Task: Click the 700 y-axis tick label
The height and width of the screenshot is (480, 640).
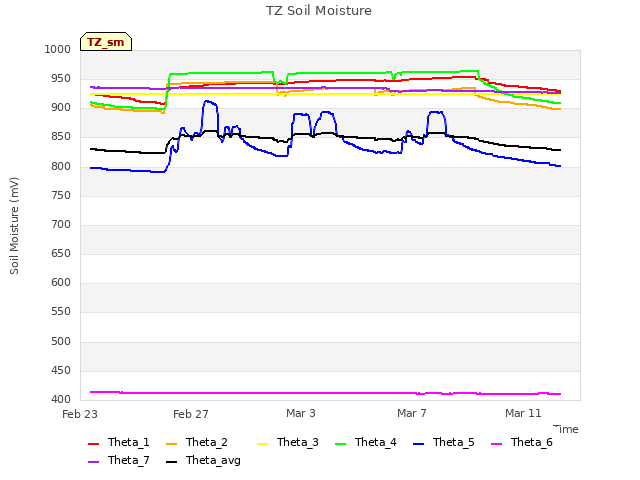Action: click(x=61, y=224)
